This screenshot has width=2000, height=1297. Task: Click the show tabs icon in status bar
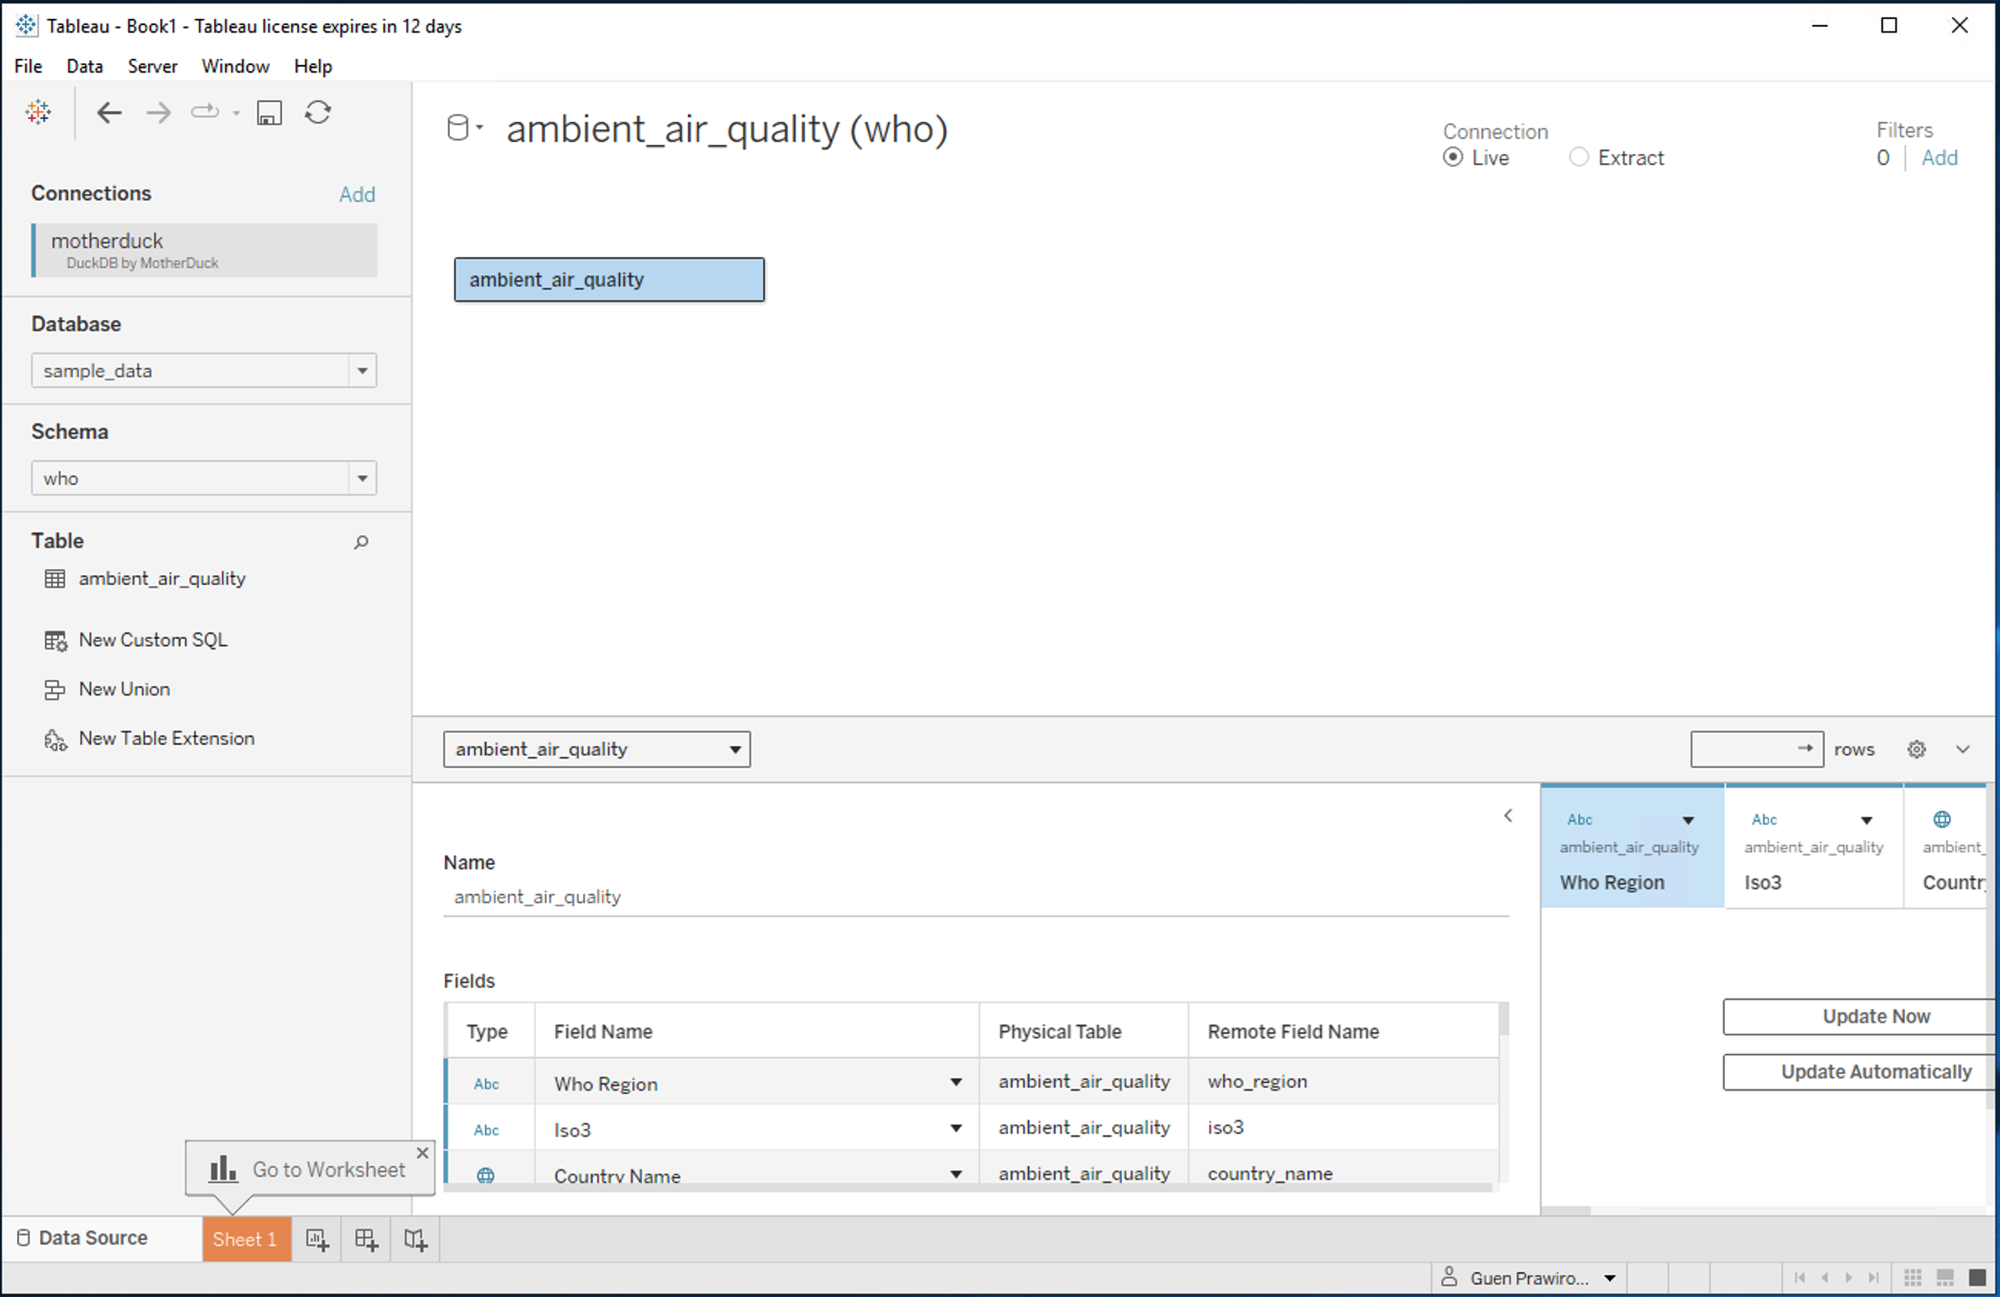tap(1977, 1277)
